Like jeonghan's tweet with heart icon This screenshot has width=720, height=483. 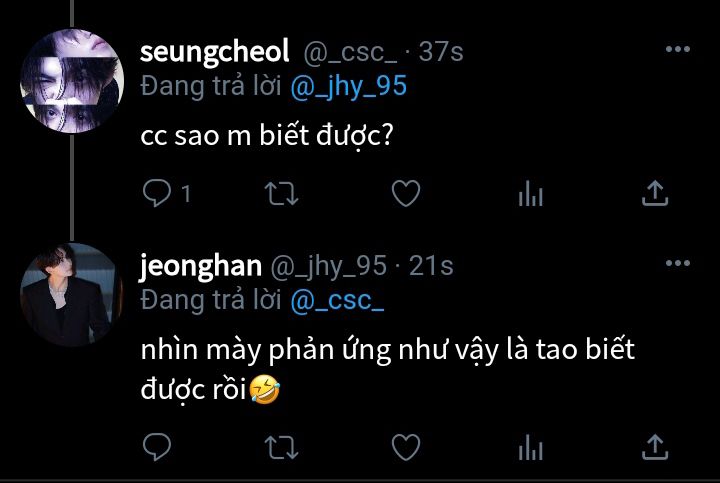pos(406,447)
